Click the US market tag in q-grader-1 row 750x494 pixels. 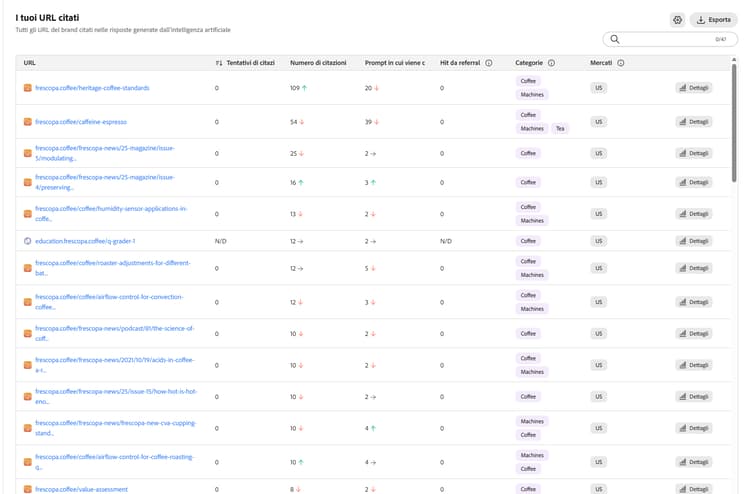pyautogui.click(x=599, y=241)
